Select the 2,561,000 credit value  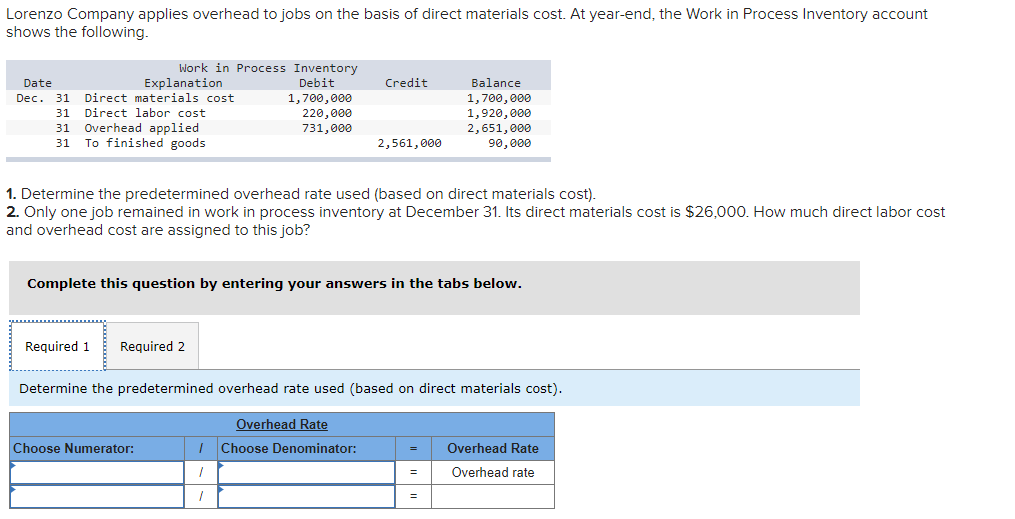point(410,143)
